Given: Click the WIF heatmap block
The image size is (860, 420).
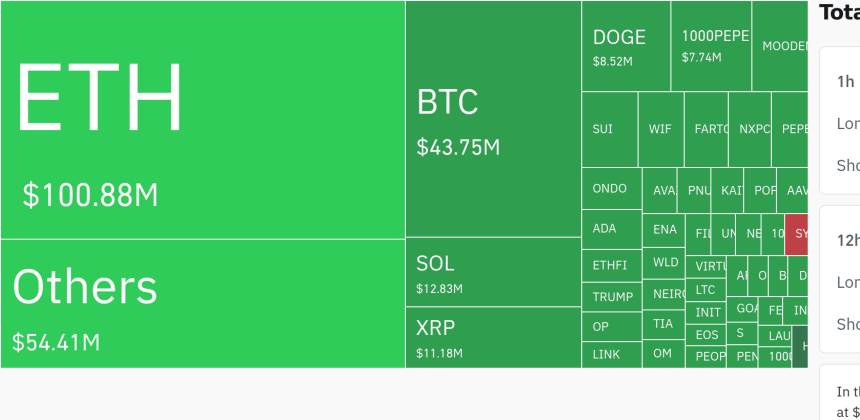Looking at the screenshot, I should coord(661,129).
